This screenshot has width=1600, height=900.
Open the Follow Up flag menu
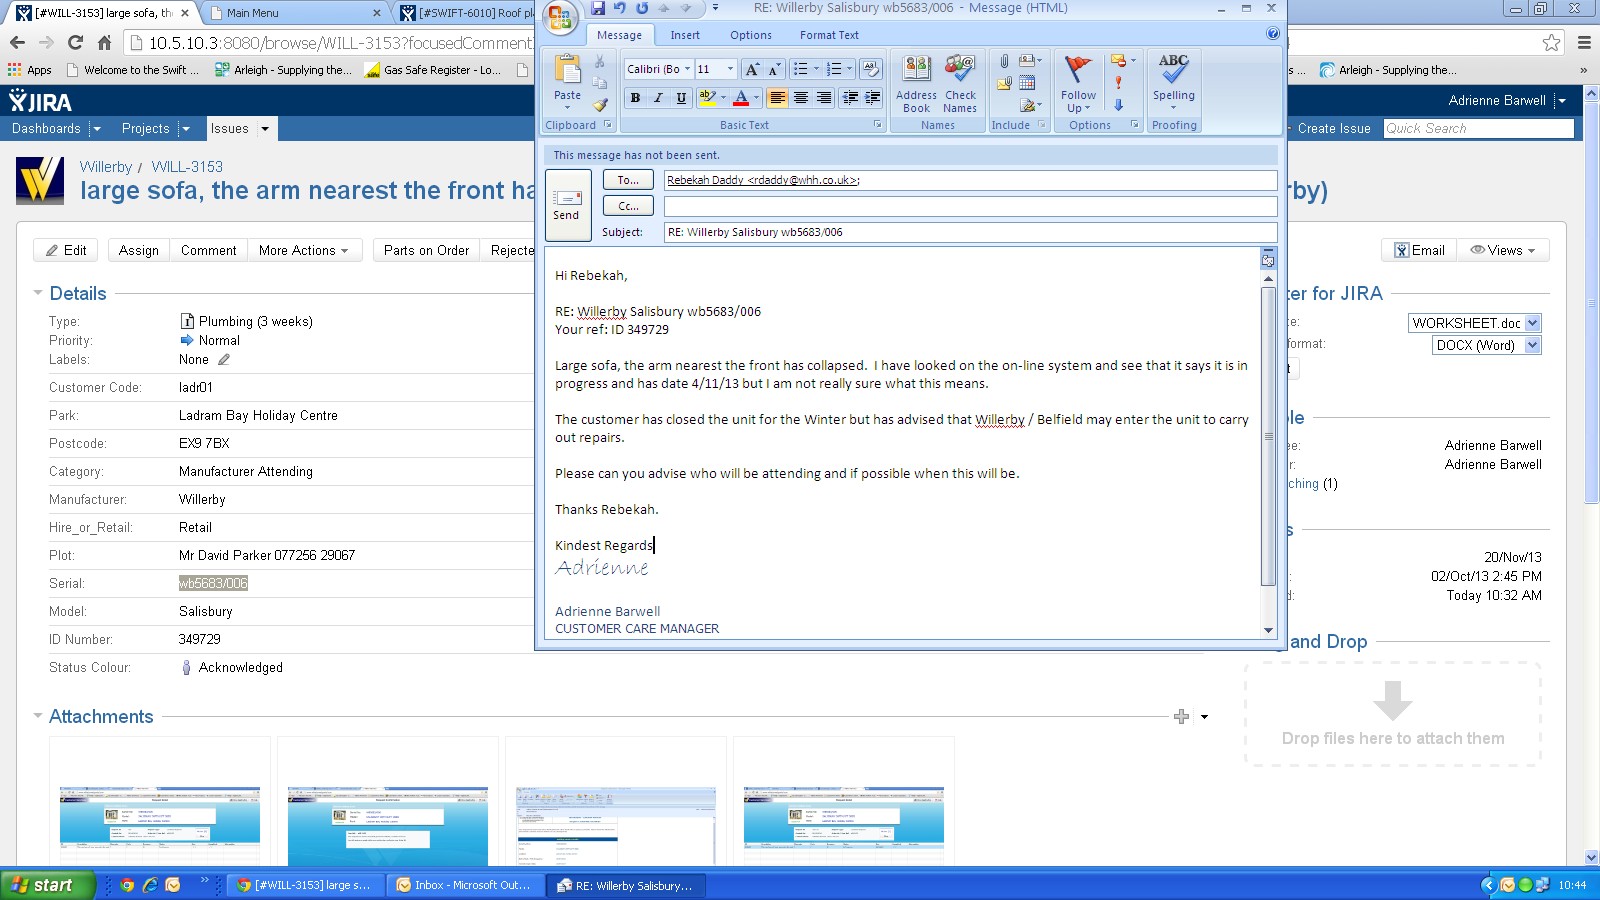[1078, 84]
